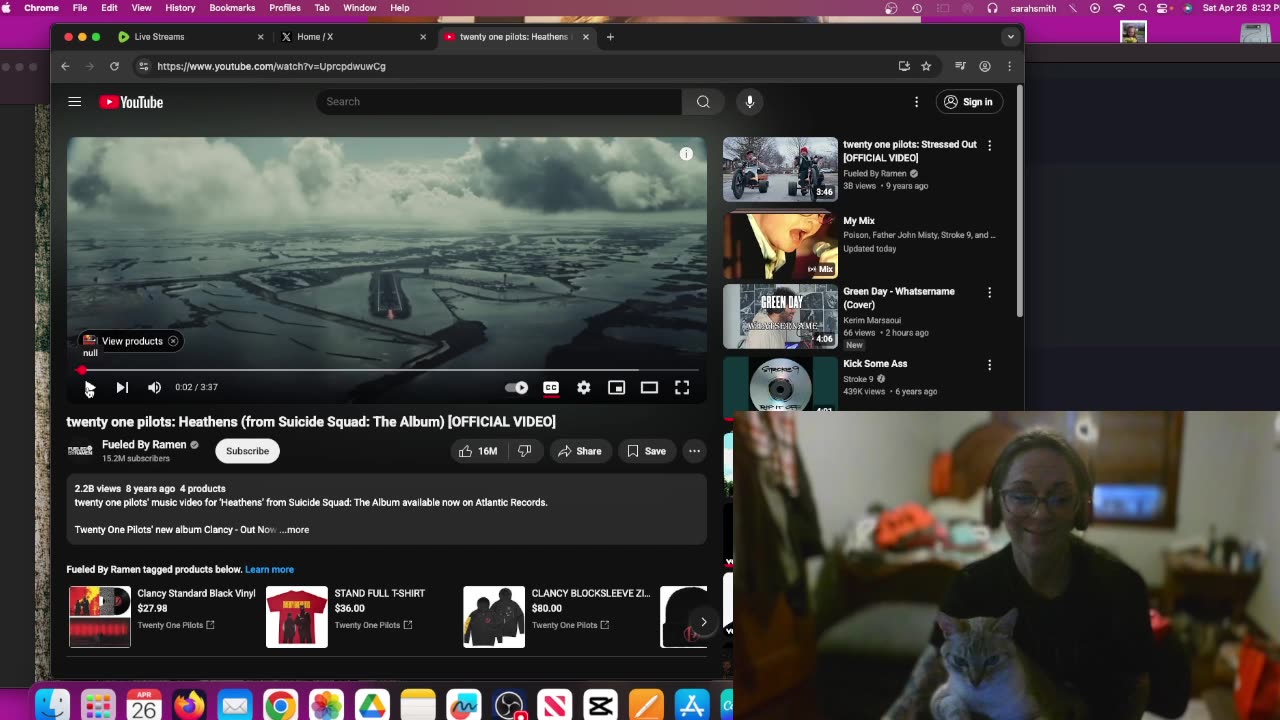Open Launchpad from the Dock
The image size is (1280, 720).
(x=98, y=706)
